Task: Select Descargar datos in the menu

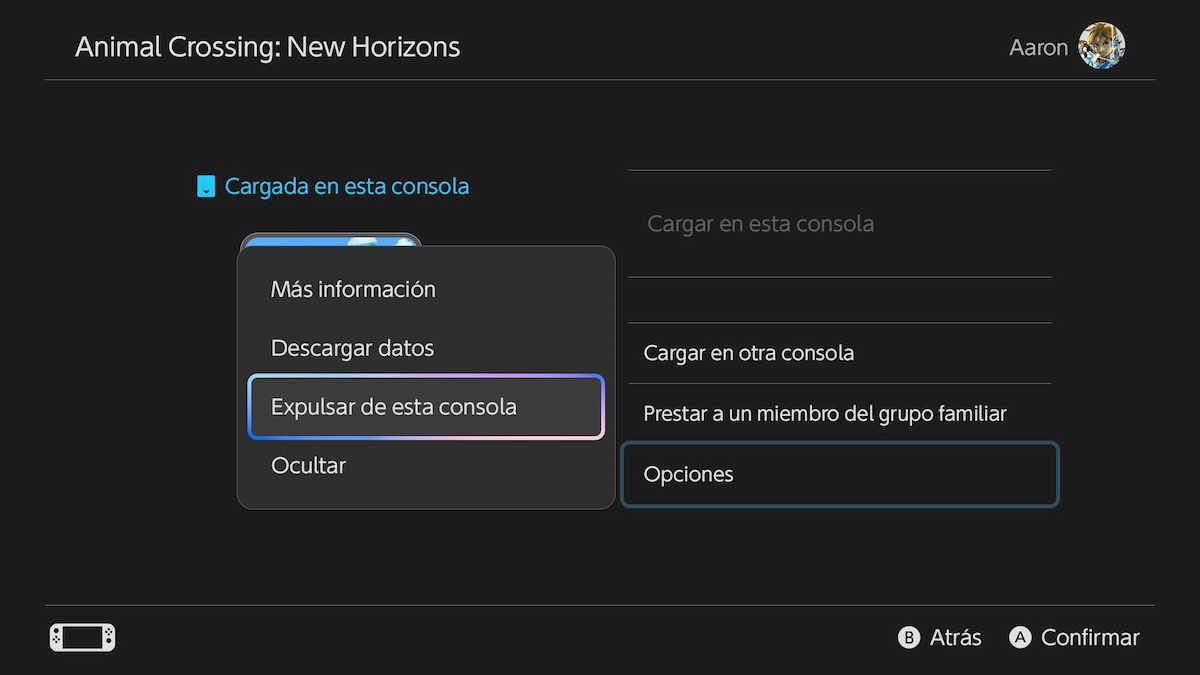Action: (352, 347)
